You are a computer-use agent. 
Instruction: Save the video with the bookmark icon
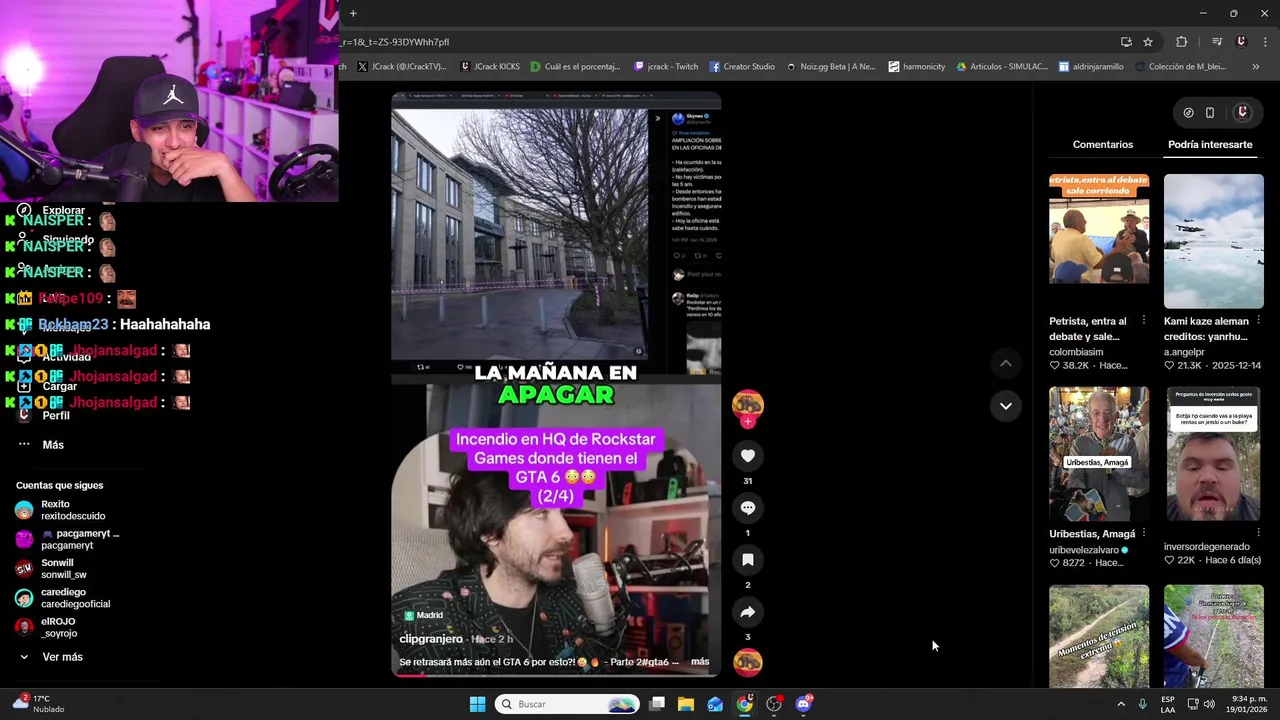747,560
